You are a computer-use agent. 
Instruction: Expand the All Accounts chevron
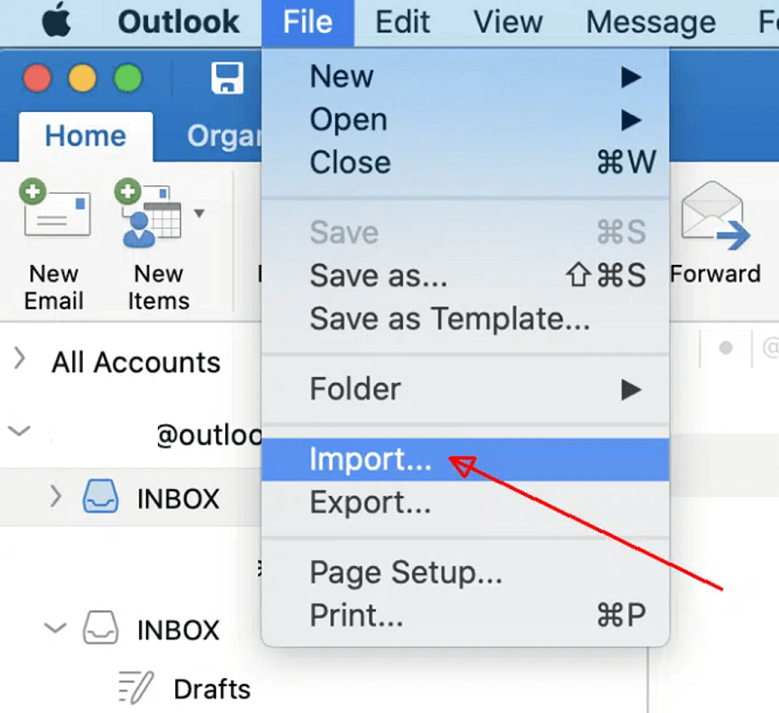[19, 358]
